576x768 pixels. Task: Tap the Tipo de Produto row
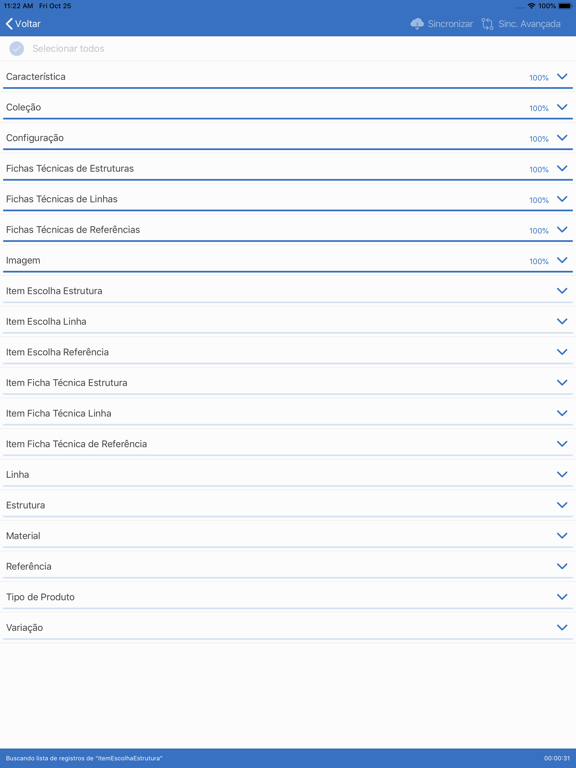click(x=288, y=597)
